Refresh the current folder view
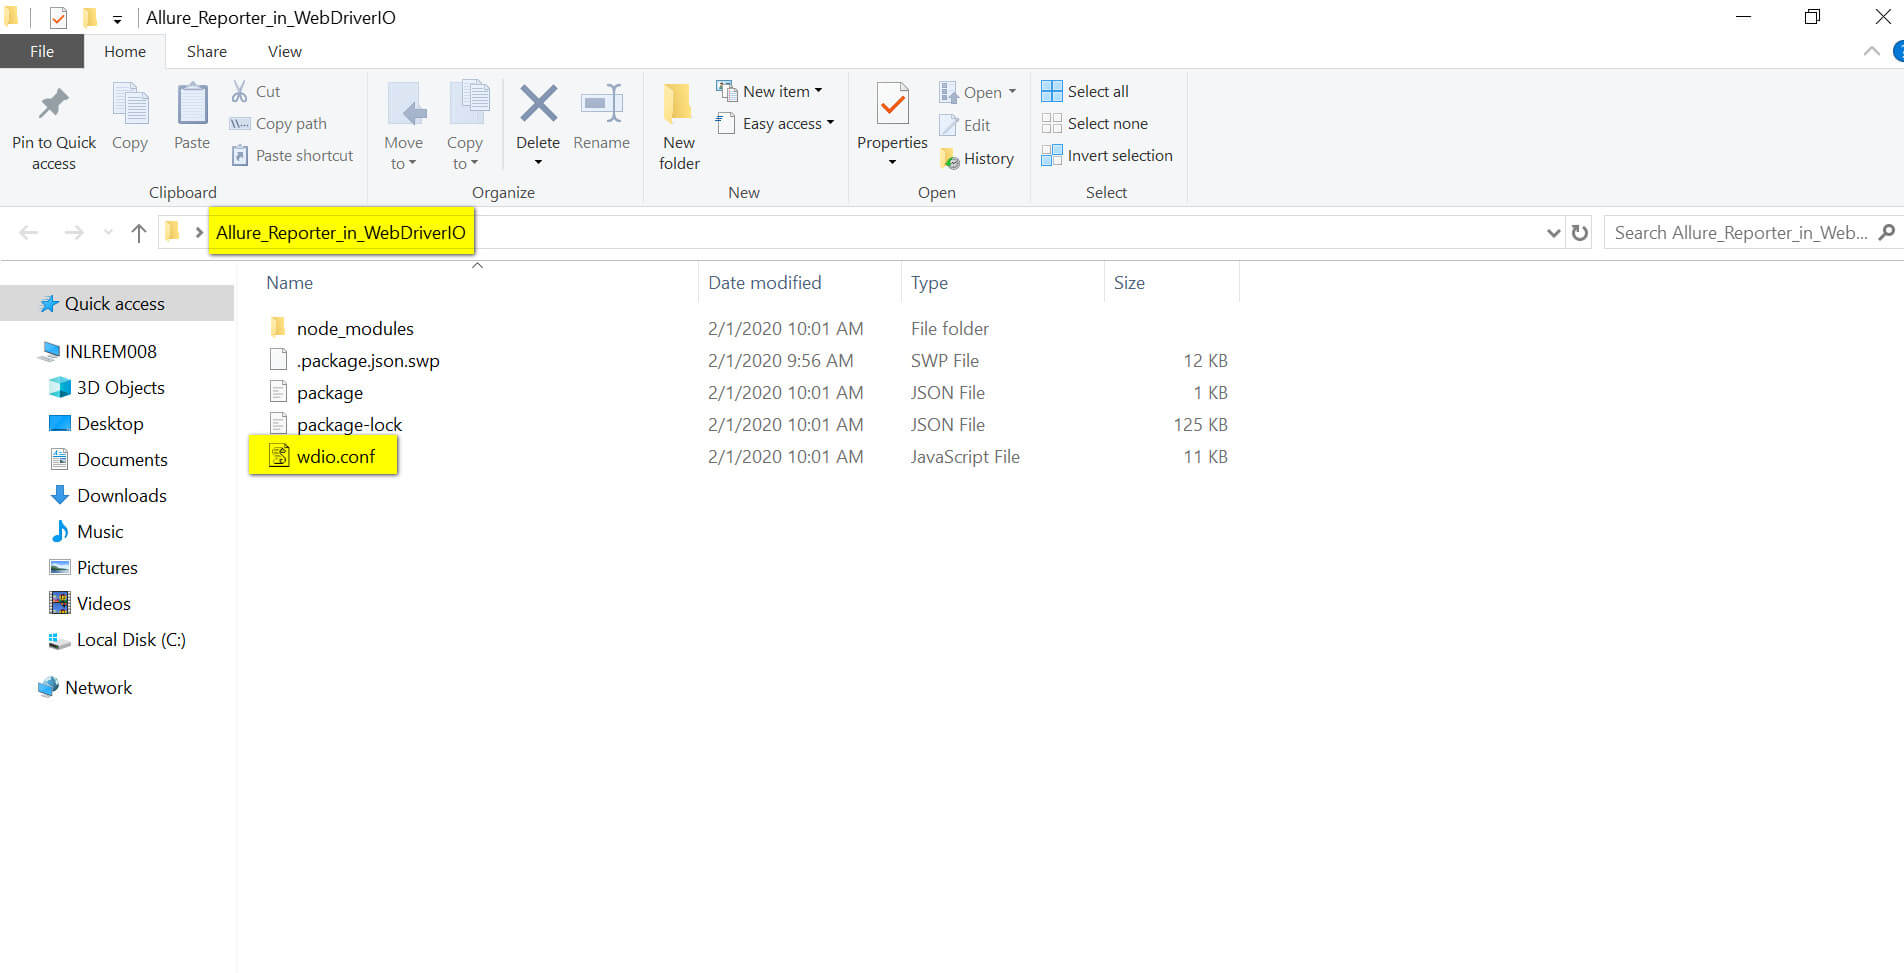1904x973 pixels. pyautogui.click(x=1580, y=233)
